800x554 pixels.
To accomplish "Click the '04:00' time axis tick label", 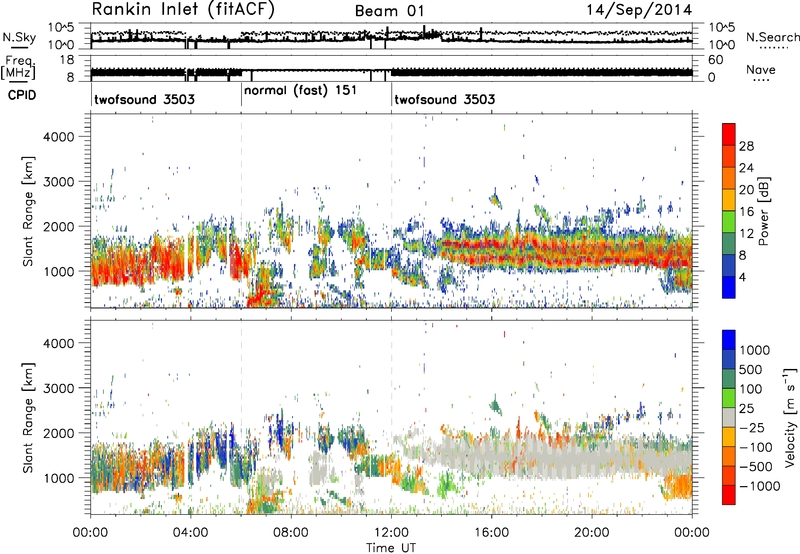I will pyautogui.click(x=191, y=533).
